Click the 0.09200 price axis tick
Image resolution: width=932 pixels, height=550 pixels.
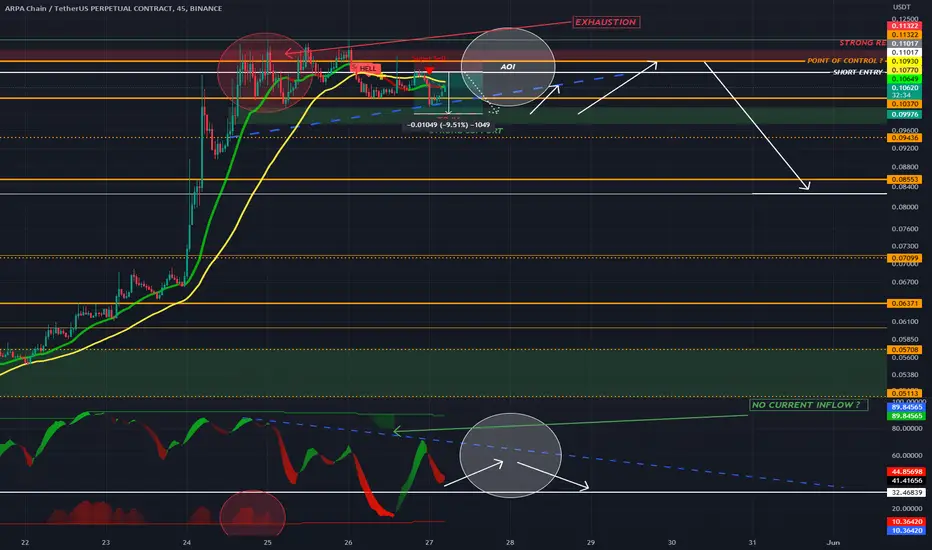click(905, 148)
